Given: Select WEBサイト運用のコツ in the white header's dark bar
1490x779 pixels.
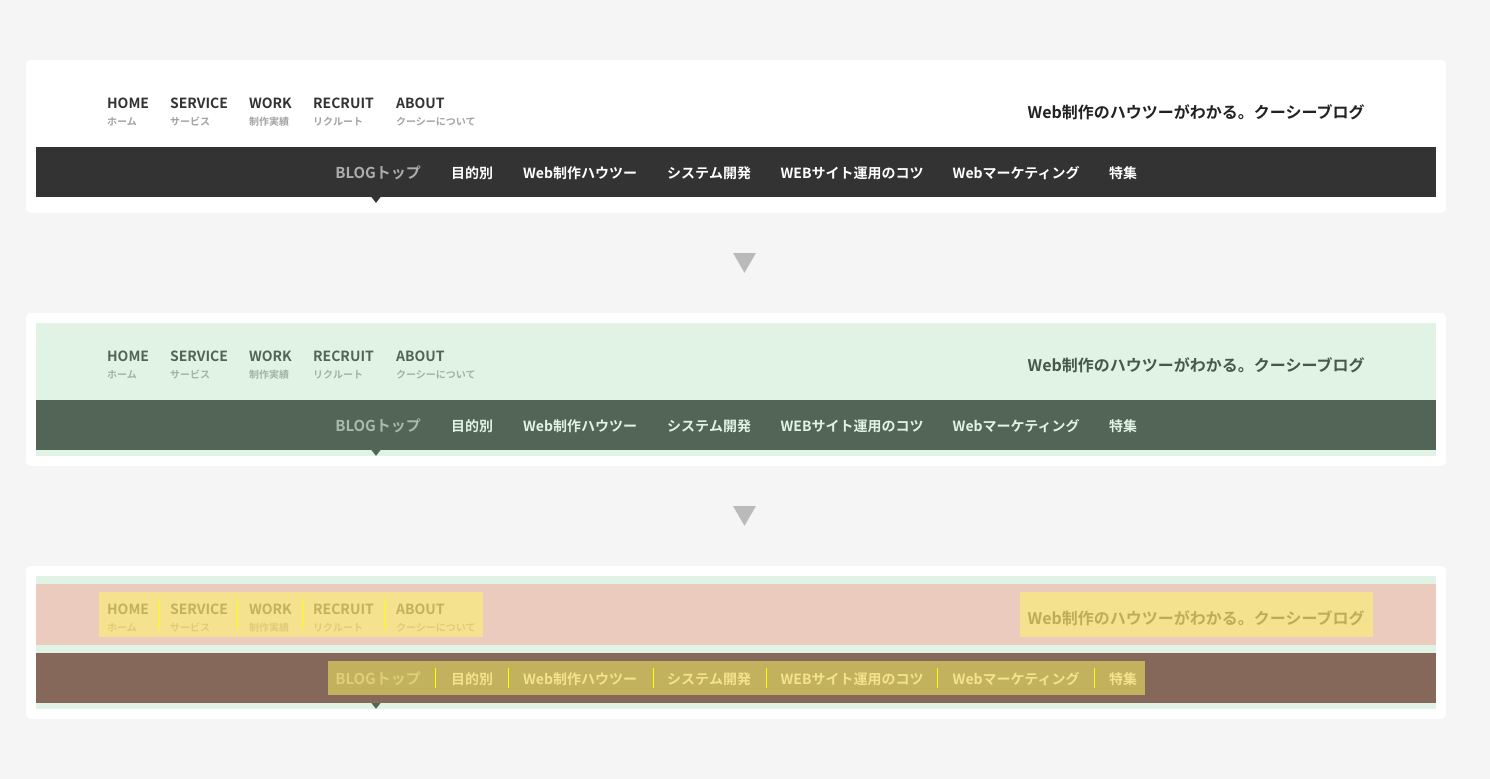Looking at the screenshot, I should 852,172.
